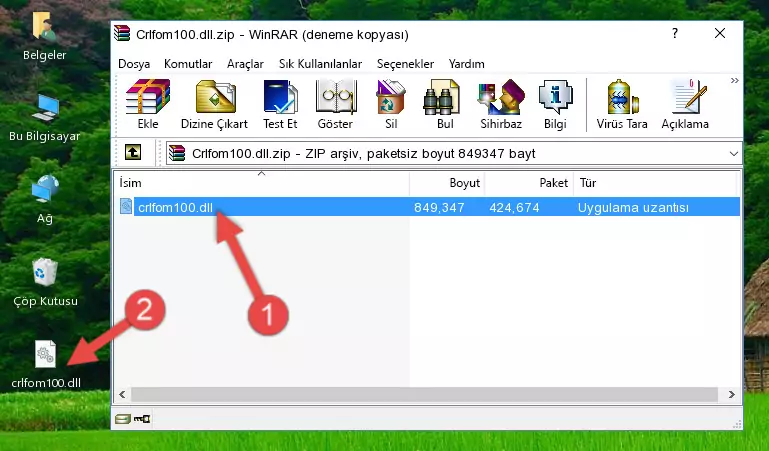Open the Seçenekler menu
Viewport: 769px width, 451px height.
[405, 64]
